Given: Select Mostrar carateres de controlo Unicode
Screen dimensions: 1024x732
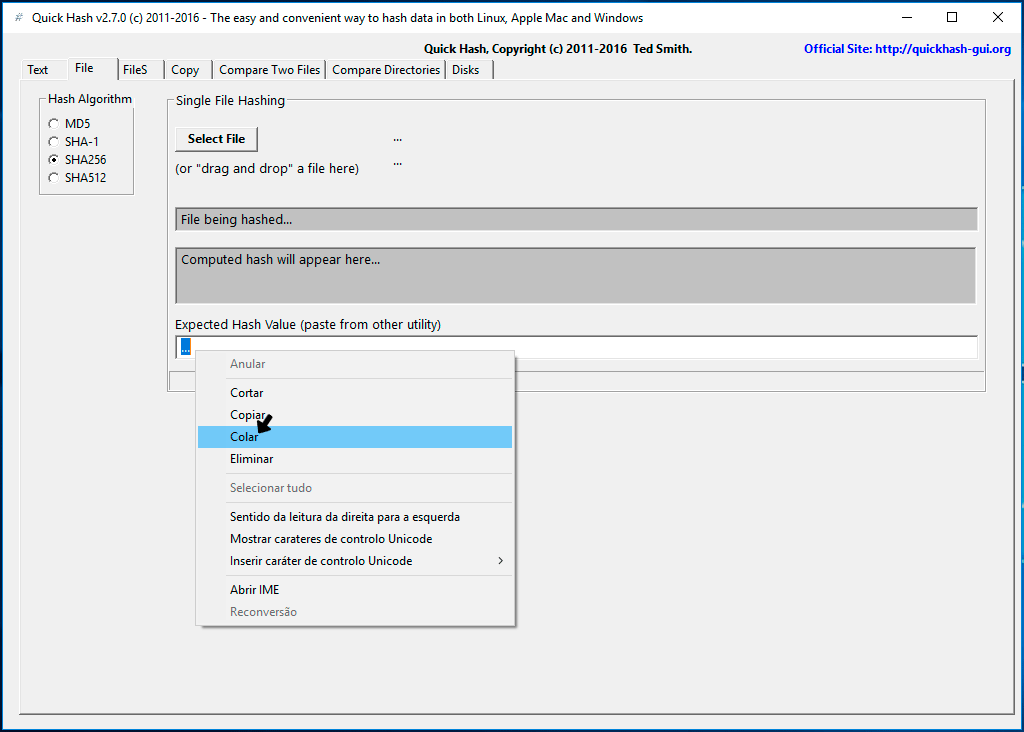Looking at the screenshot, I should [x=355, y=539].
